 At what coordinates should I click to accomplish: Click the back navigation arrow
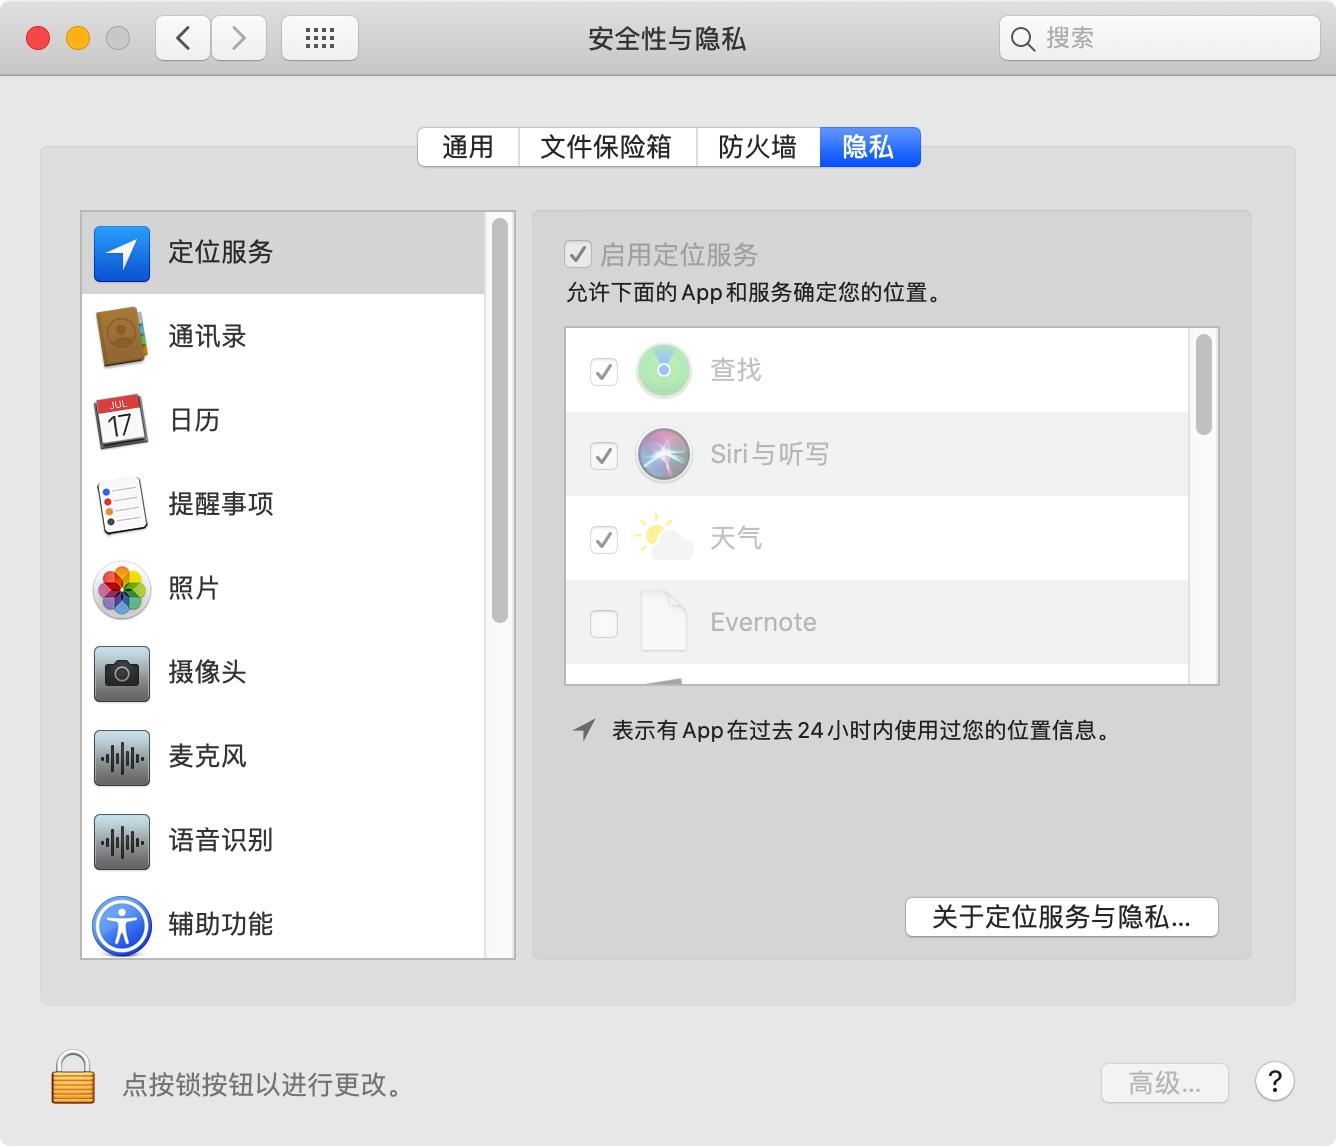[x=182, y=37]
